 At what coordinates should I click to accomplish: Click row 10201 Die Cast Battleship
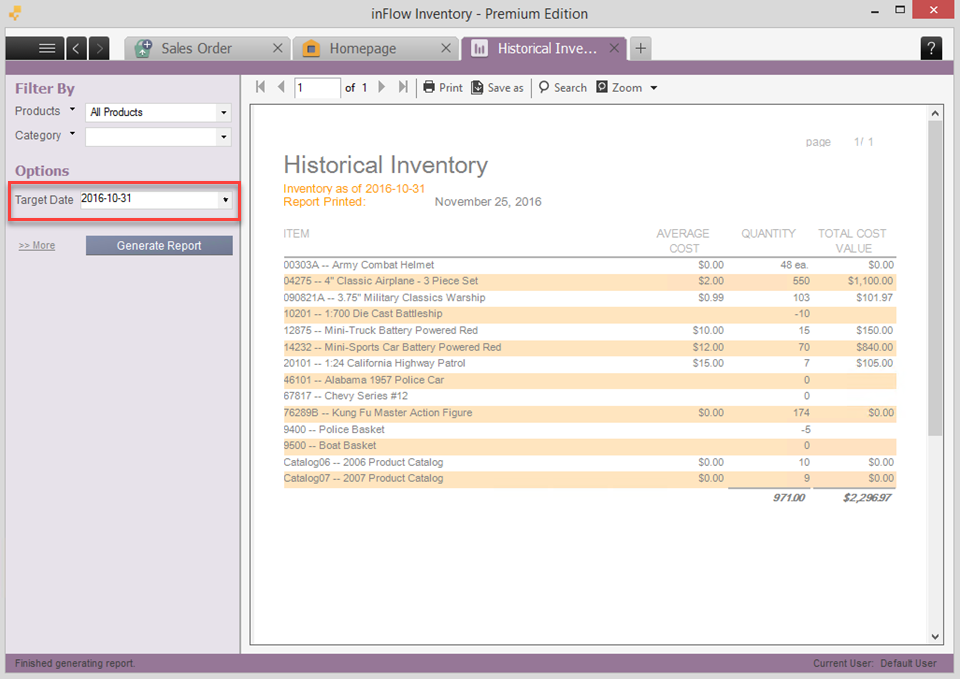click(590, 314)
